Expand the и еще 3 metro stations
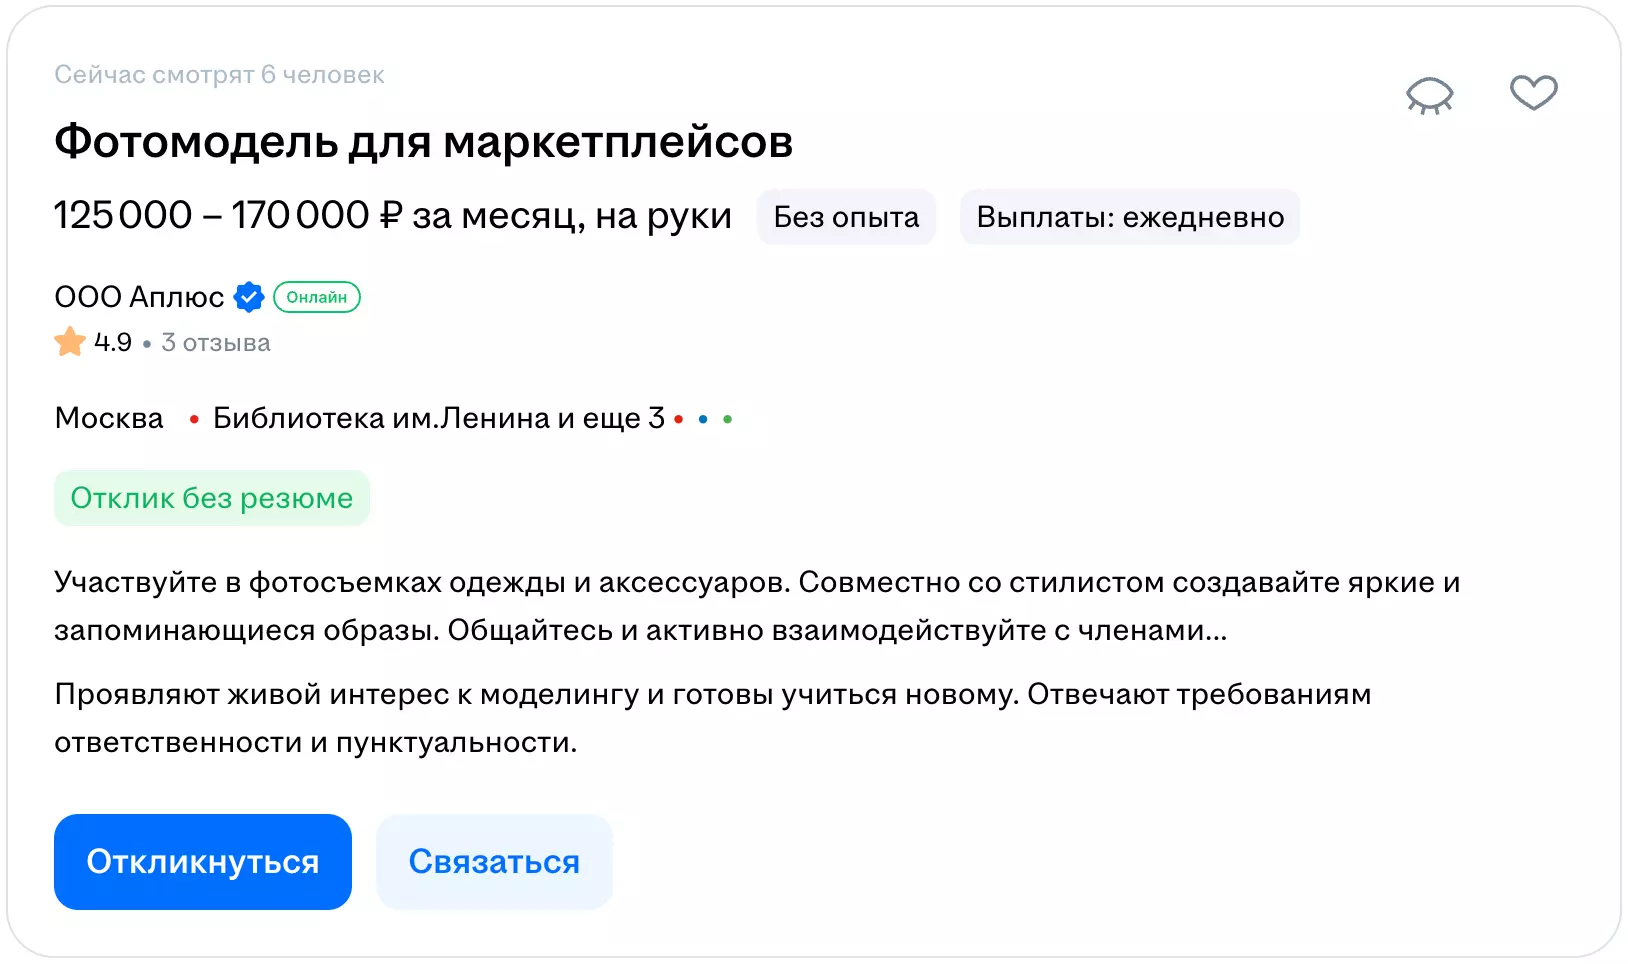This screenshot has width=1628, height=964. click(x=611, y=418)
